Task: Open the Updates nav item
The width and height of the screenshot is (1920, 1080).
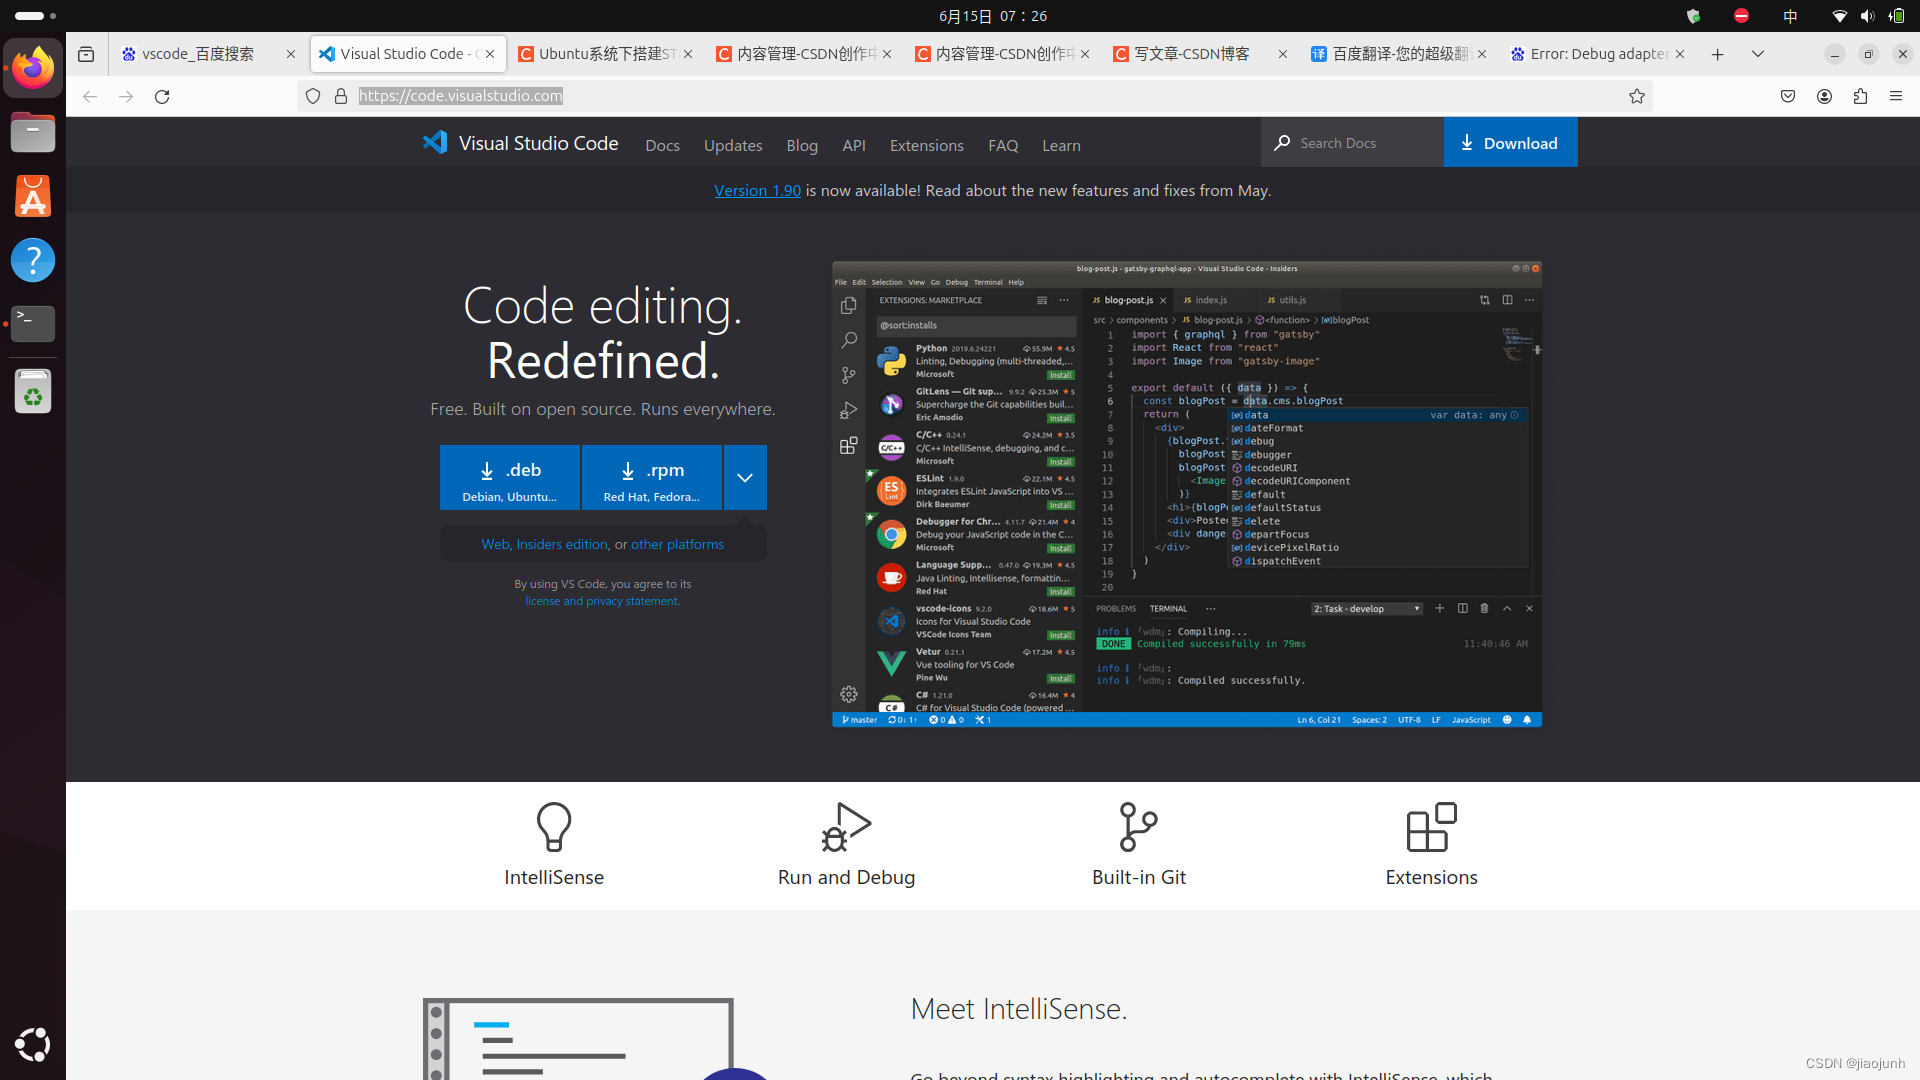Action: [733, 146]
